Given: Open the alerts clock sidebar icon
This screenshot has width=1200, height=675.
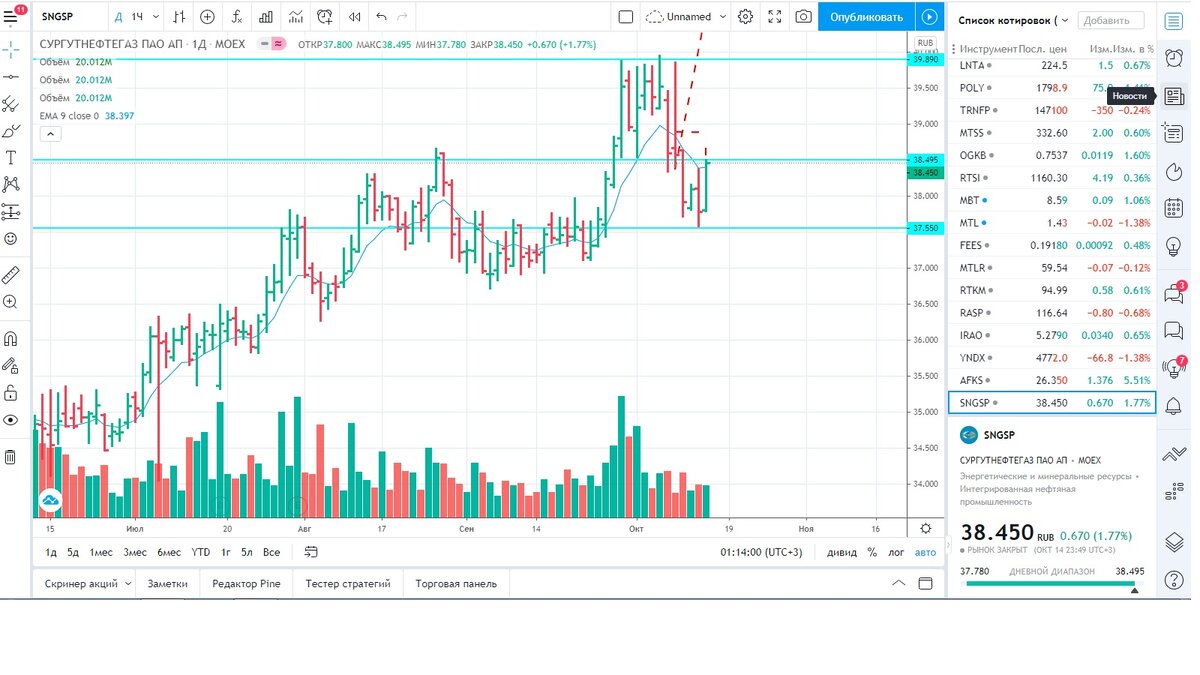Looking at the screenshot, I should click(x=1174, y=59).
